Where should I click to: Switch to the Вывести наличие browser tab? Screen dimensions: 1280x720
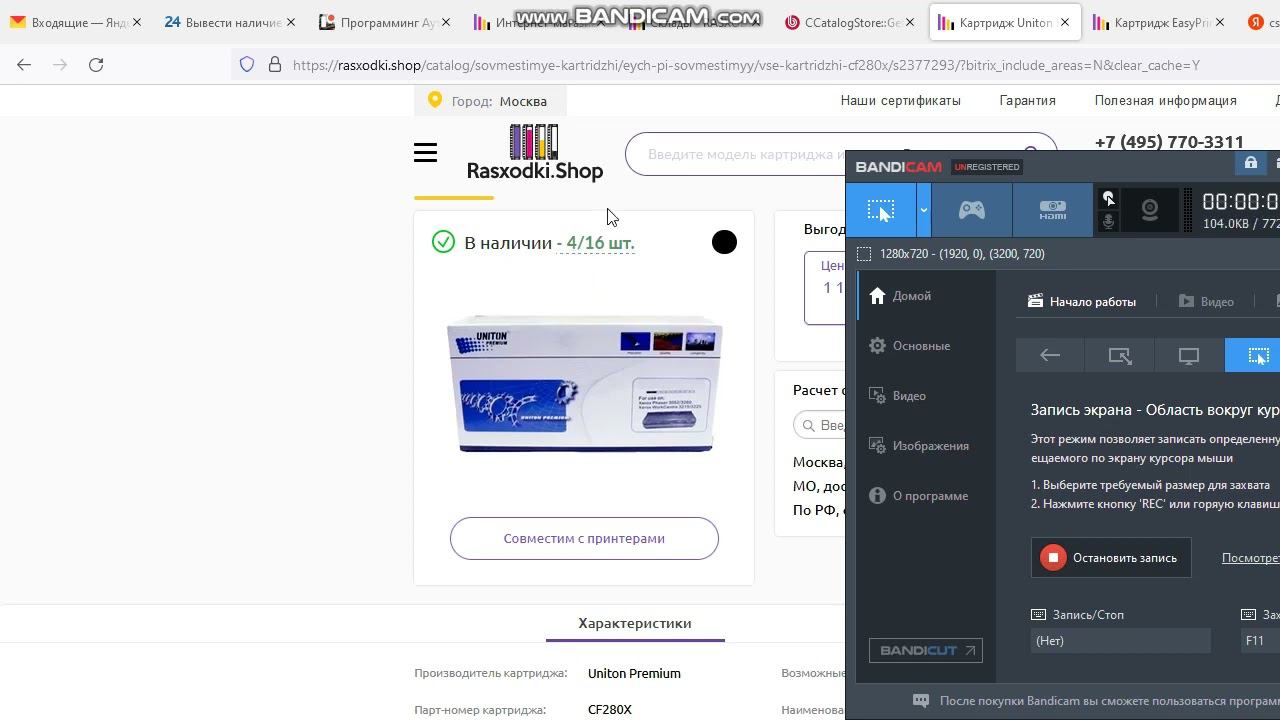click(x=229, y=22)
